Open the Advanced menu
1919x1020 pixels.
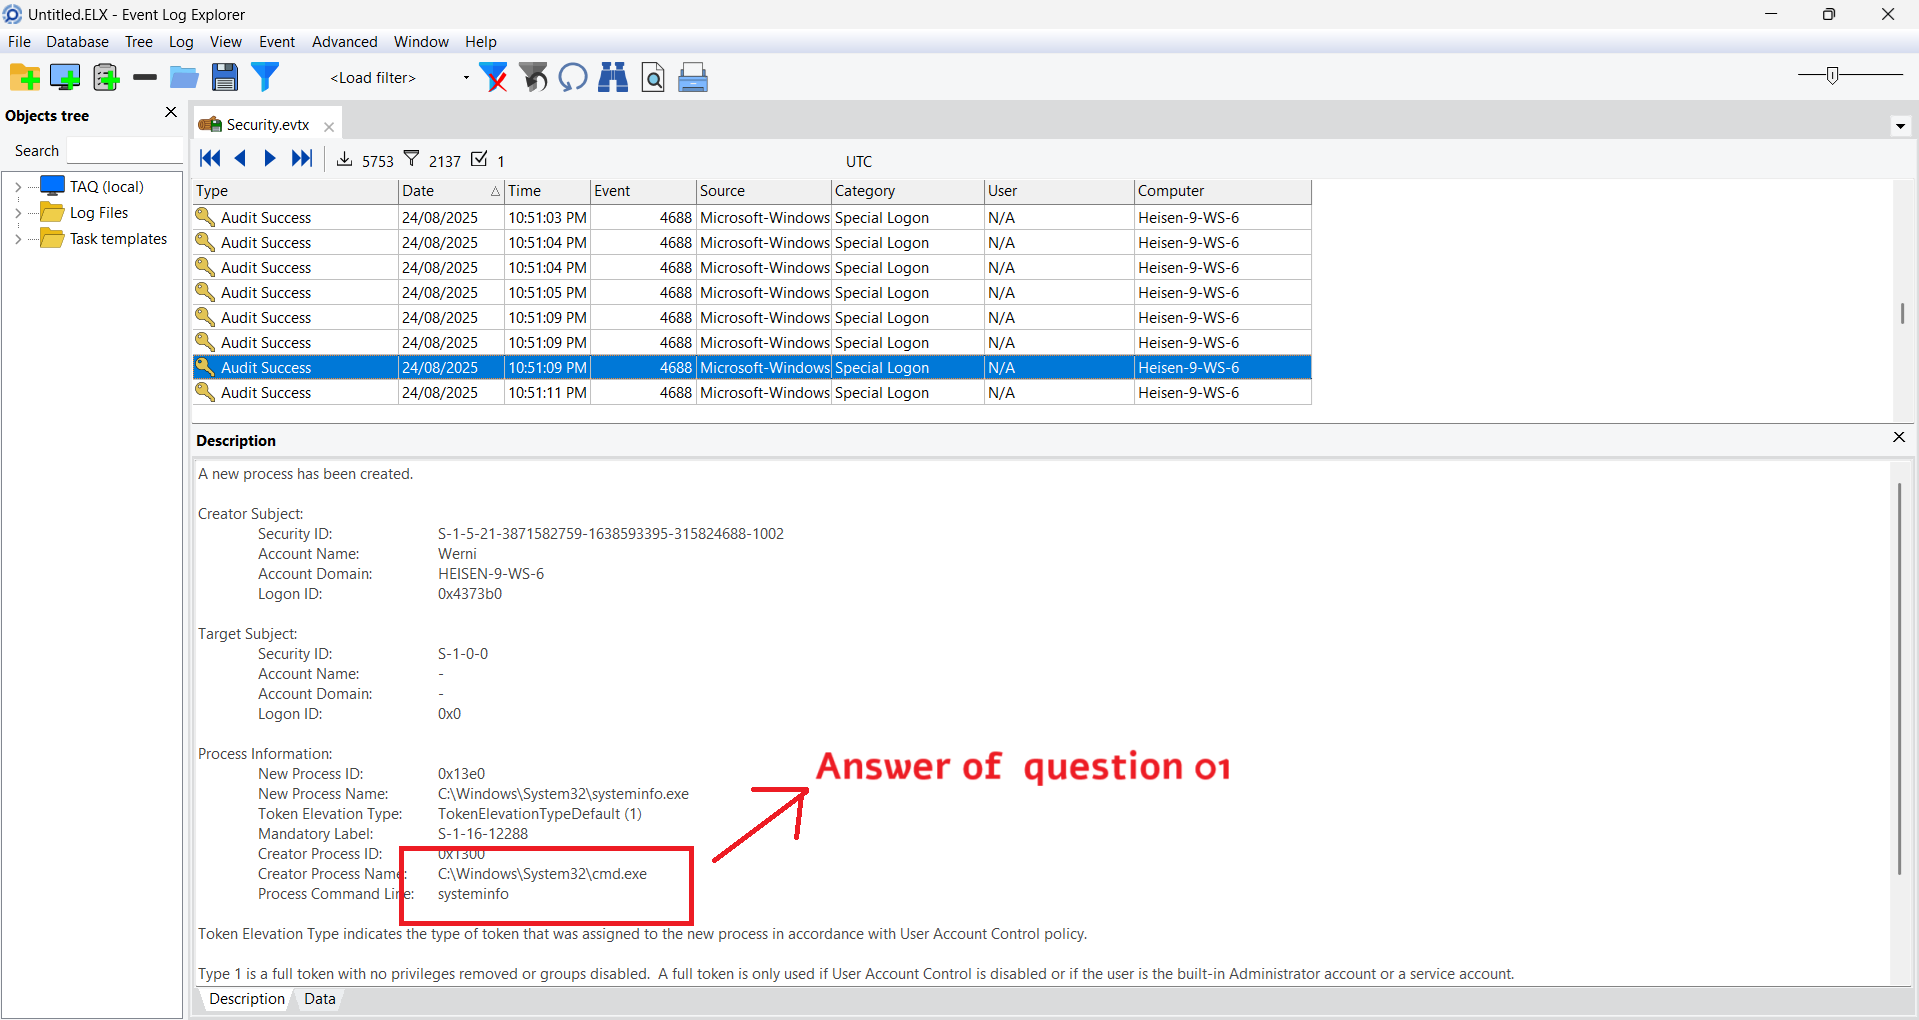pyautogui.click(x=344, y=42)
